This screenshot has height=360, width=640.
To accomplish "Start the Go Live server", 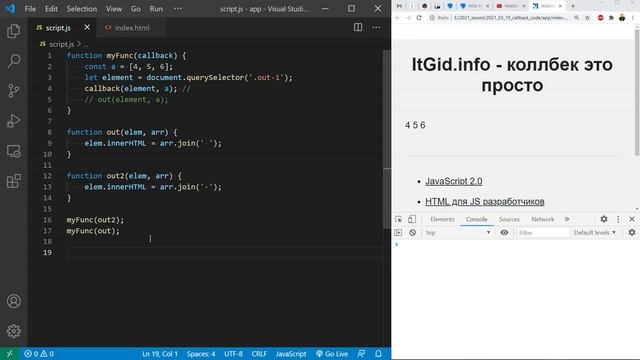I will [332, 353].
